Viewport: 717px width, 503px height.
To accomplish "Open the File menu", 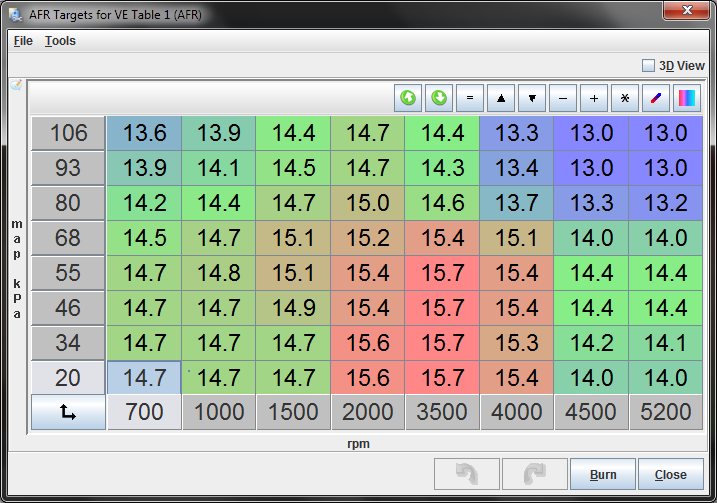I will pyautogui.click(x=23, y=41).
